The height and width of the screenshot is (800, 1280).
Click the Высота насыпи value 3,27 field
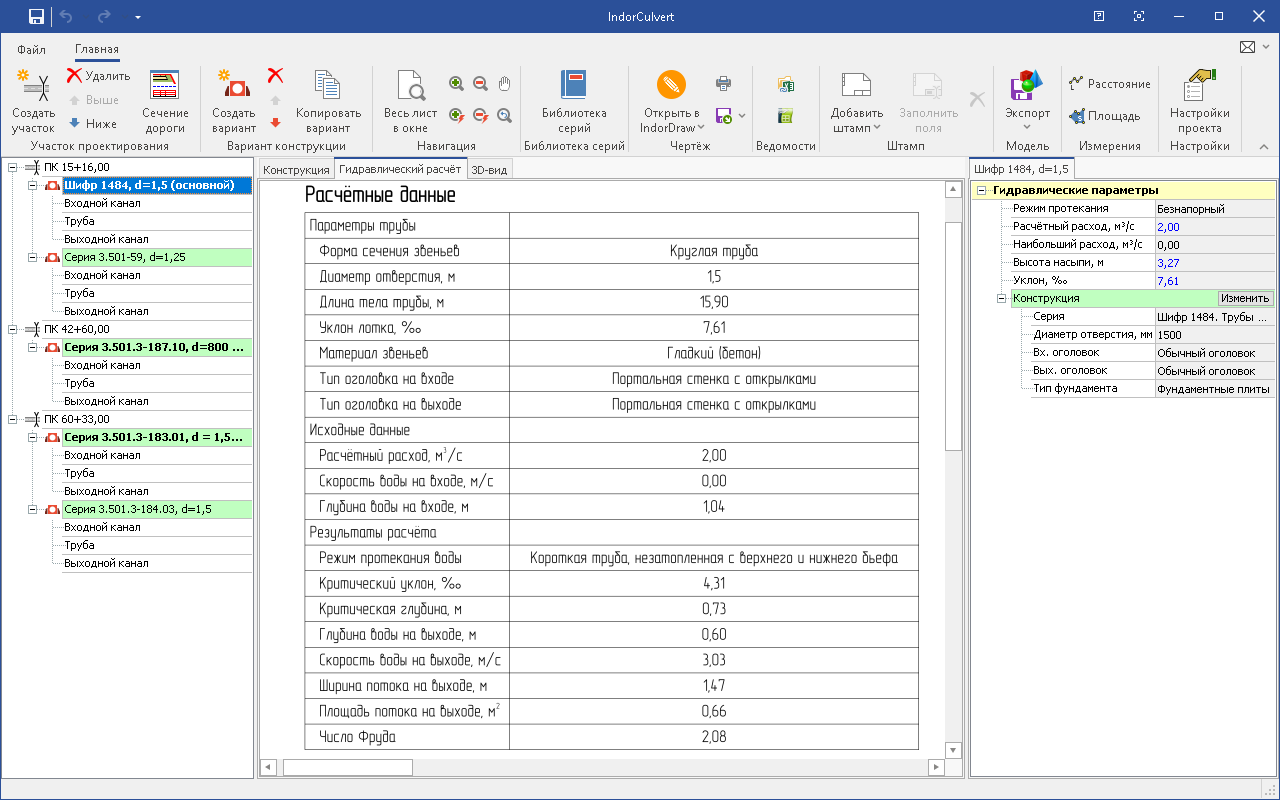pyautogui.click(x=1215, y=263)
